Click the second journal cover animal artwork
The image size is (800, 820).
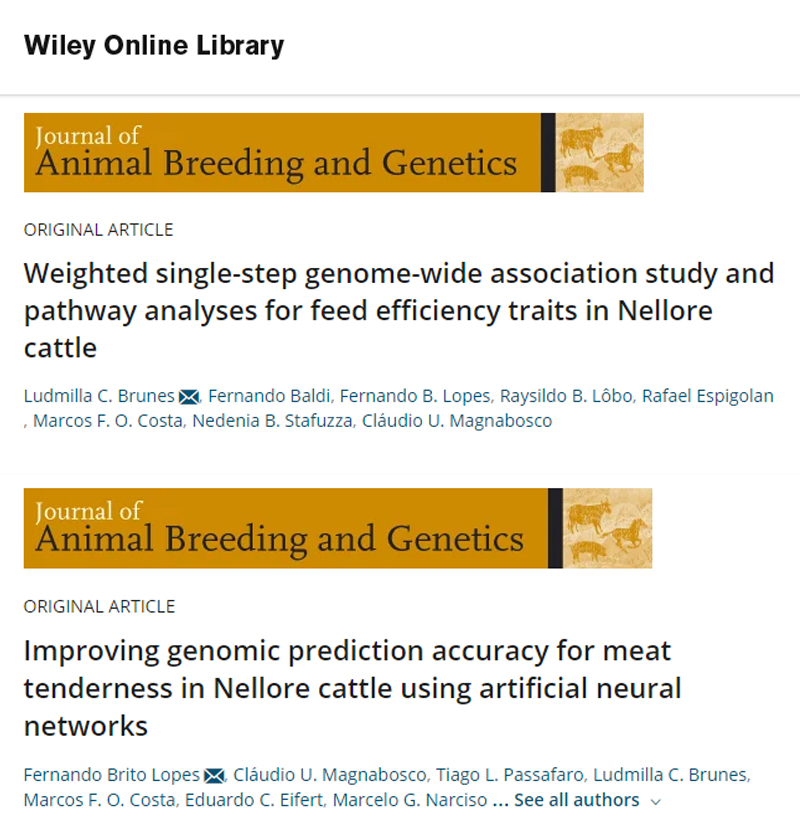pyautogui.click(x=608, y=528)
